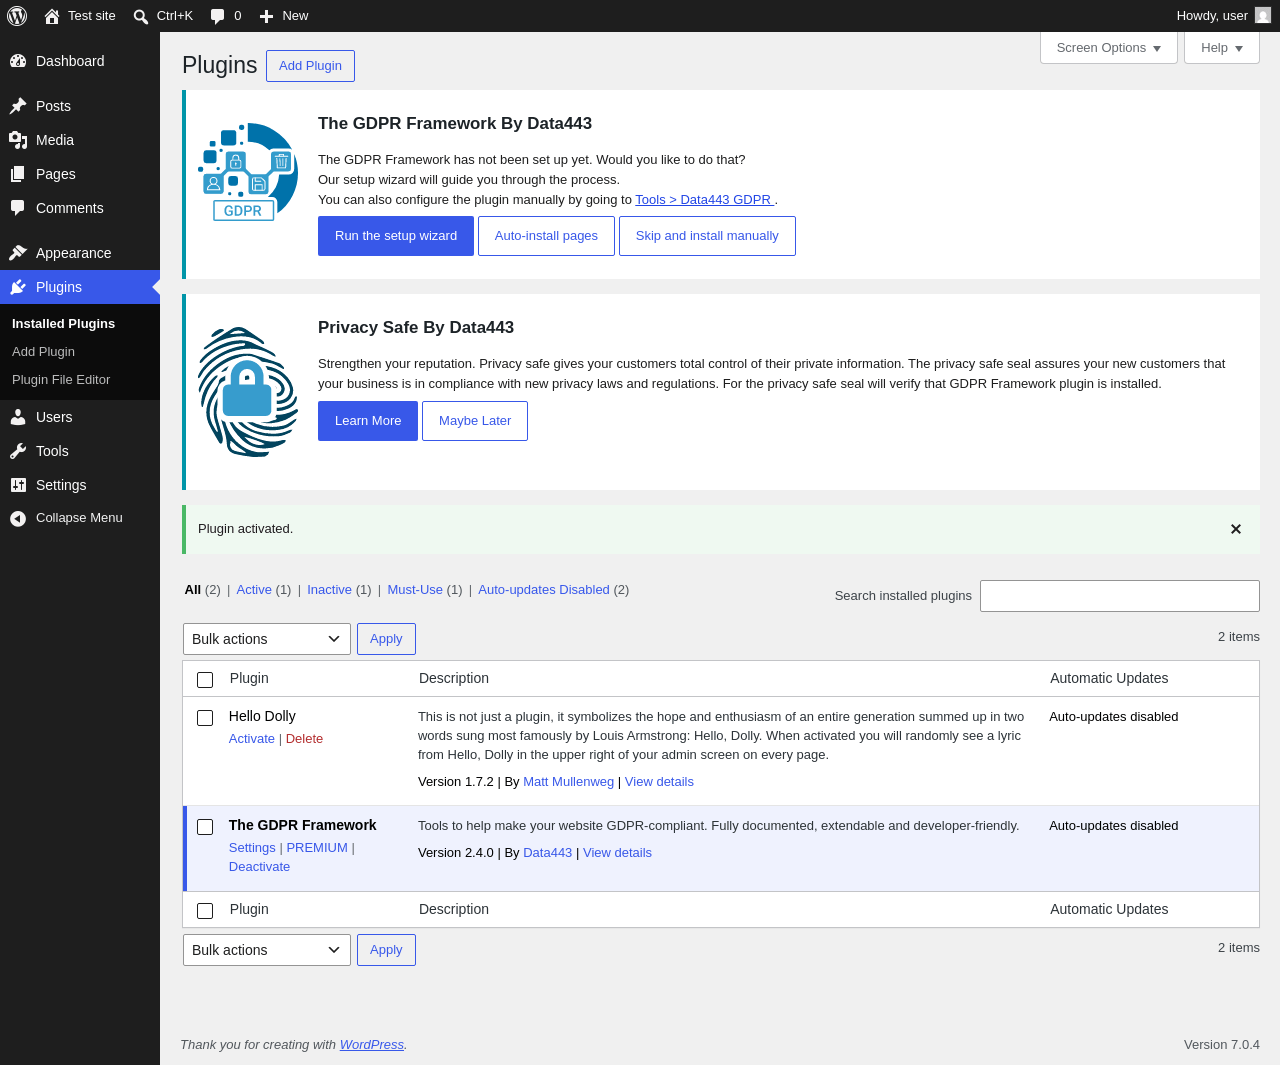View details for The GDPR Framework
The image size is (1280, 1065).
617,853
